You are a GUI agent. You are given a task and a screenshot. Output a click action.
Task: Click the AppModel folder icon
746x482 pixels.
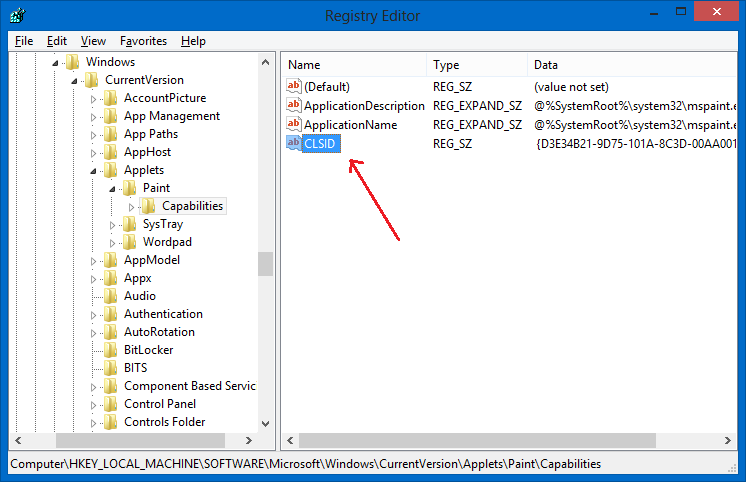pos(111,260)
